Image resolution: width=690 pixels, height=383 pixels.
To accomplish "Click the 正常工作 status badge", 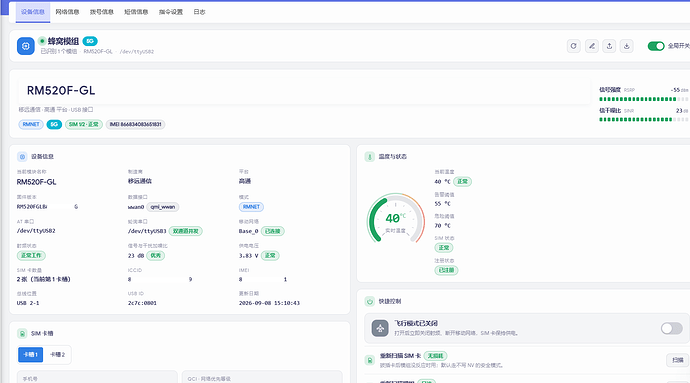I will [x=31, y=255].
